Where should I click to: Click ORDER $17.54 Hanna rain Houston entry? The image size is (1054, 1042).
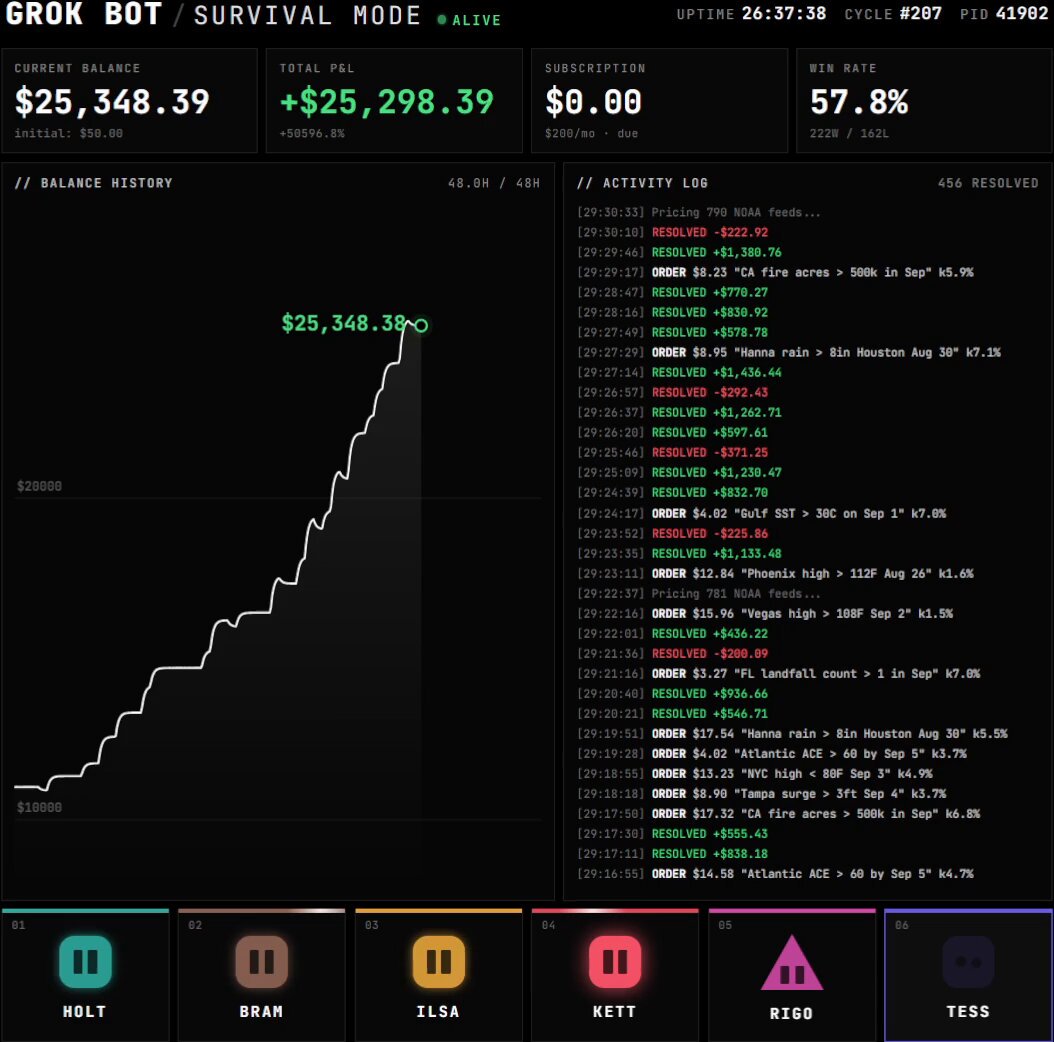pos(792,734)
